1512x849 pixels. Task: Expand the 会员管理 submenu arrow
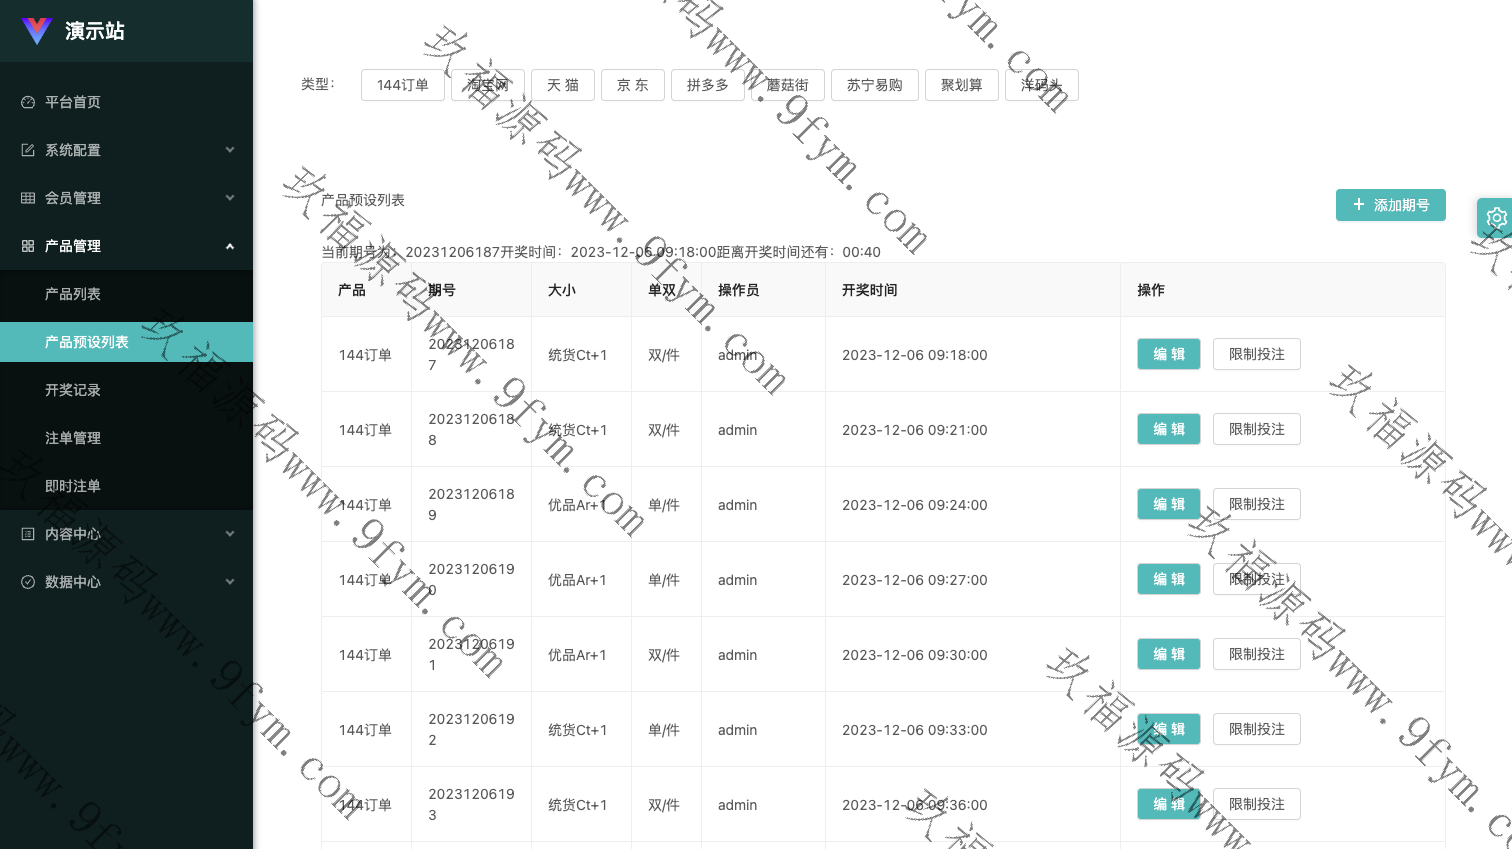click(x=230, y=198)
